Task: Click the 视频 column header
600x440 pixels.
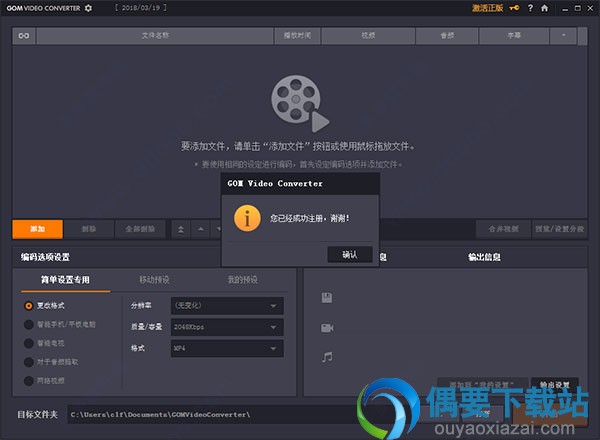Action: 368,36
